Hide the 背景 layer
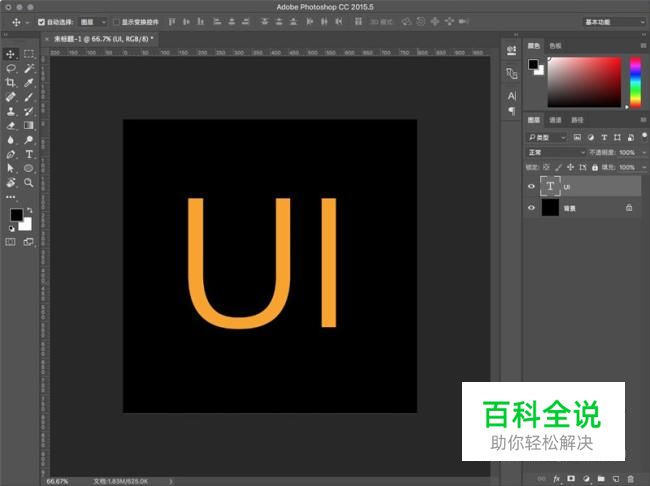650x486 pixels. tap(531, 208)
